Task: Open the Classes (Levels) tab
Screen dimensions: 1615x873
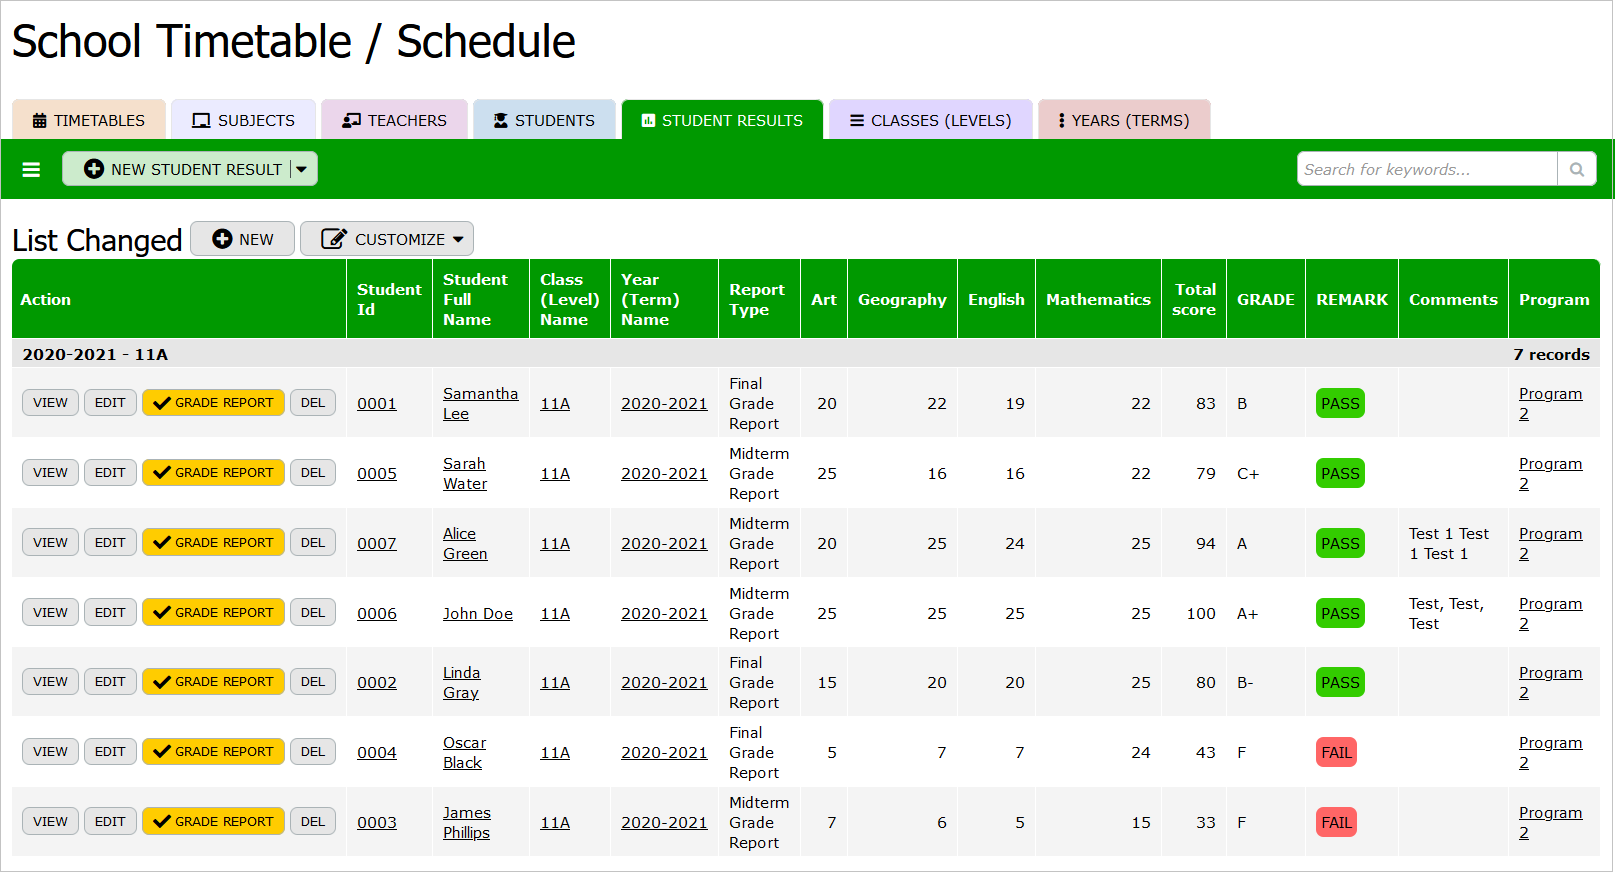Action: pos(930,121)
